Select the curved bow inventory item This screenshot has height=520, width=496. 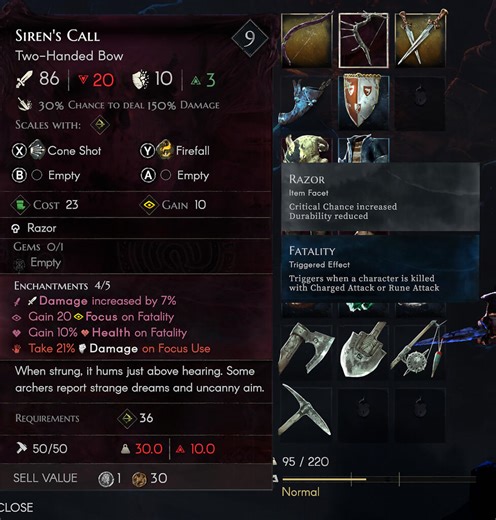[x=306, y=40]
